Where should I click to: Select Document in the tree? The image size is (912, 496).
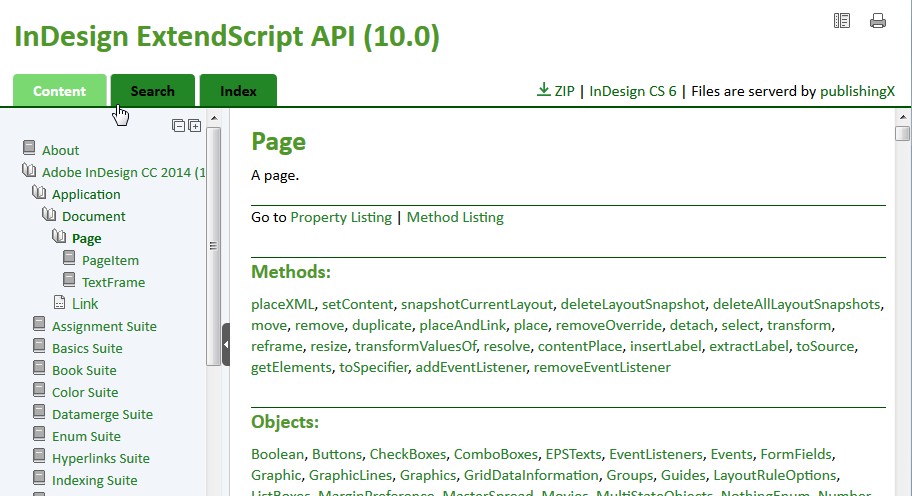(x=94, y=216)
